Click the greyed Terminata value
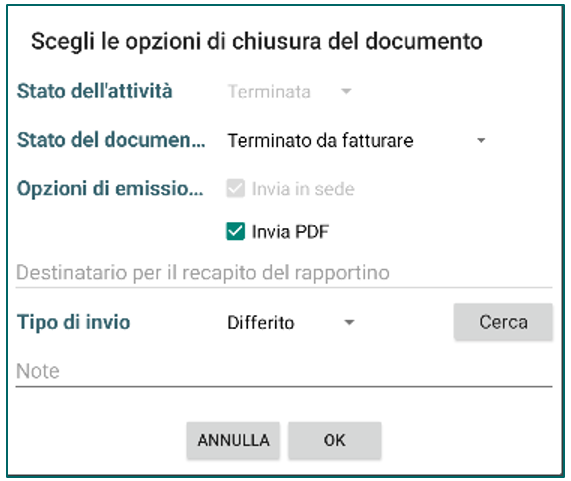Image resolution: width=571 pixels, height=481 pixels. click(269, 91)
